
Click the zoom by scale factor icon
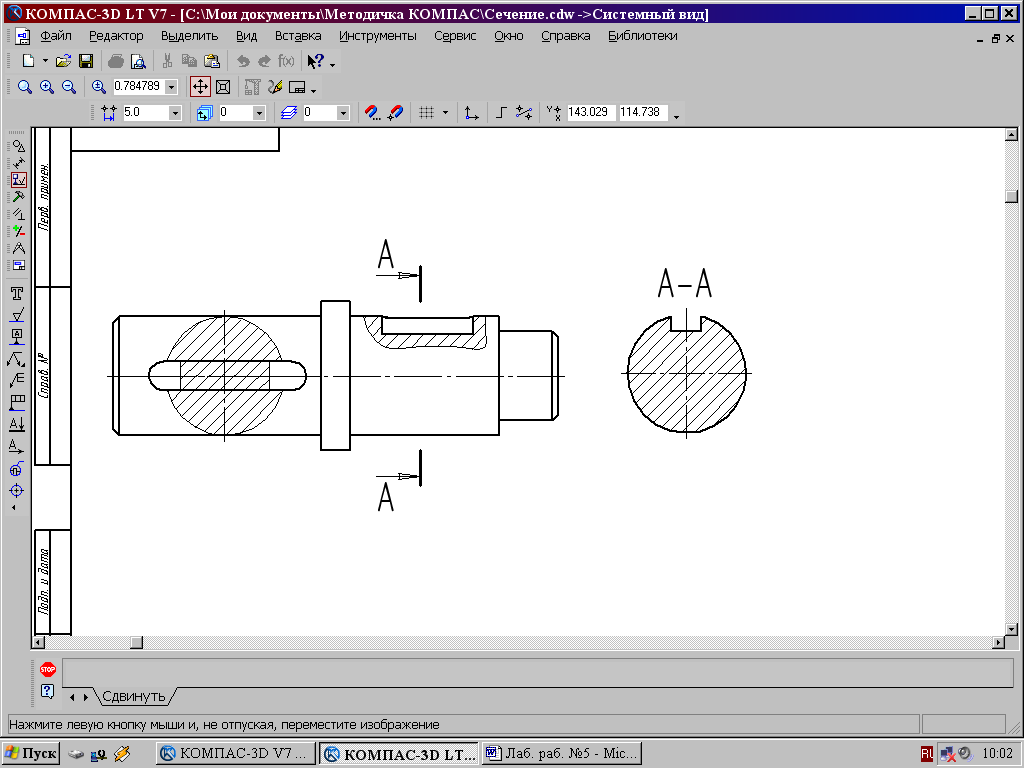(99, 87)
